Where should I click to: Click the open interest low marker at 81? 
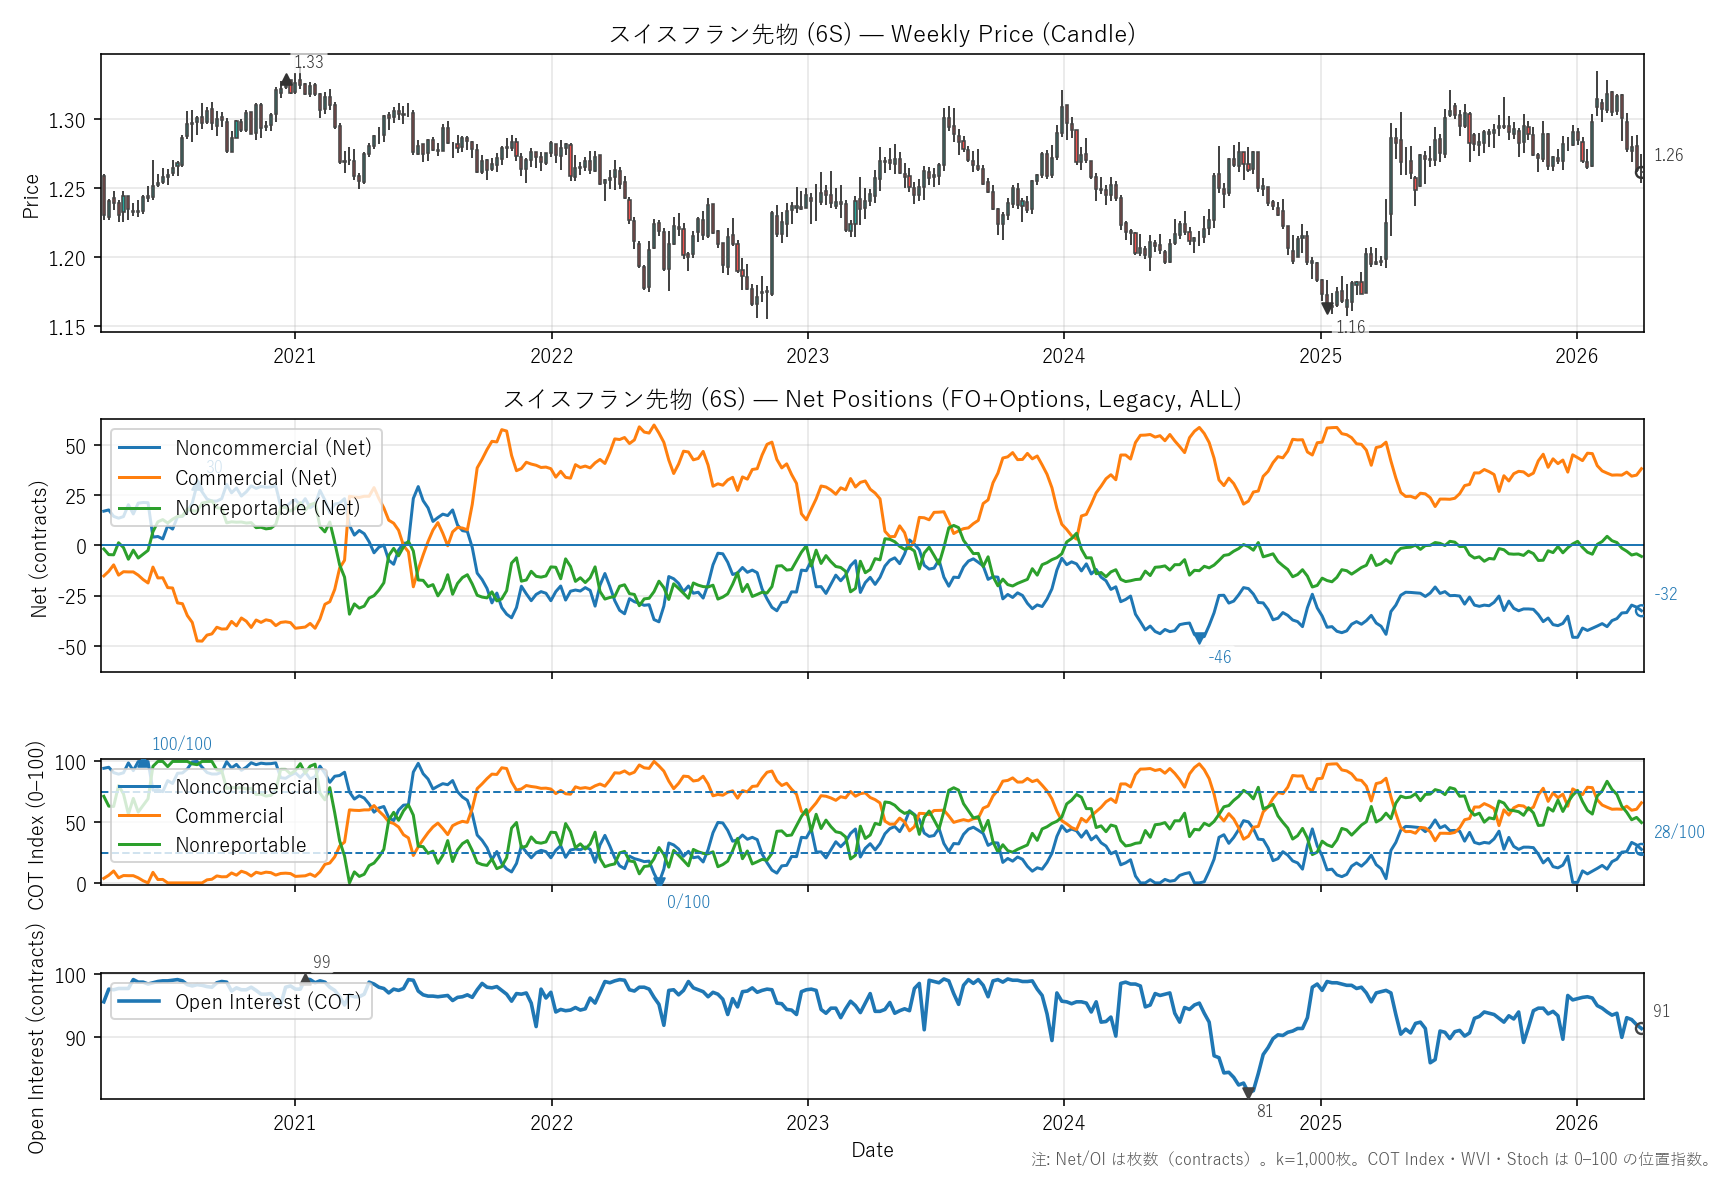pos(1248,1093)
